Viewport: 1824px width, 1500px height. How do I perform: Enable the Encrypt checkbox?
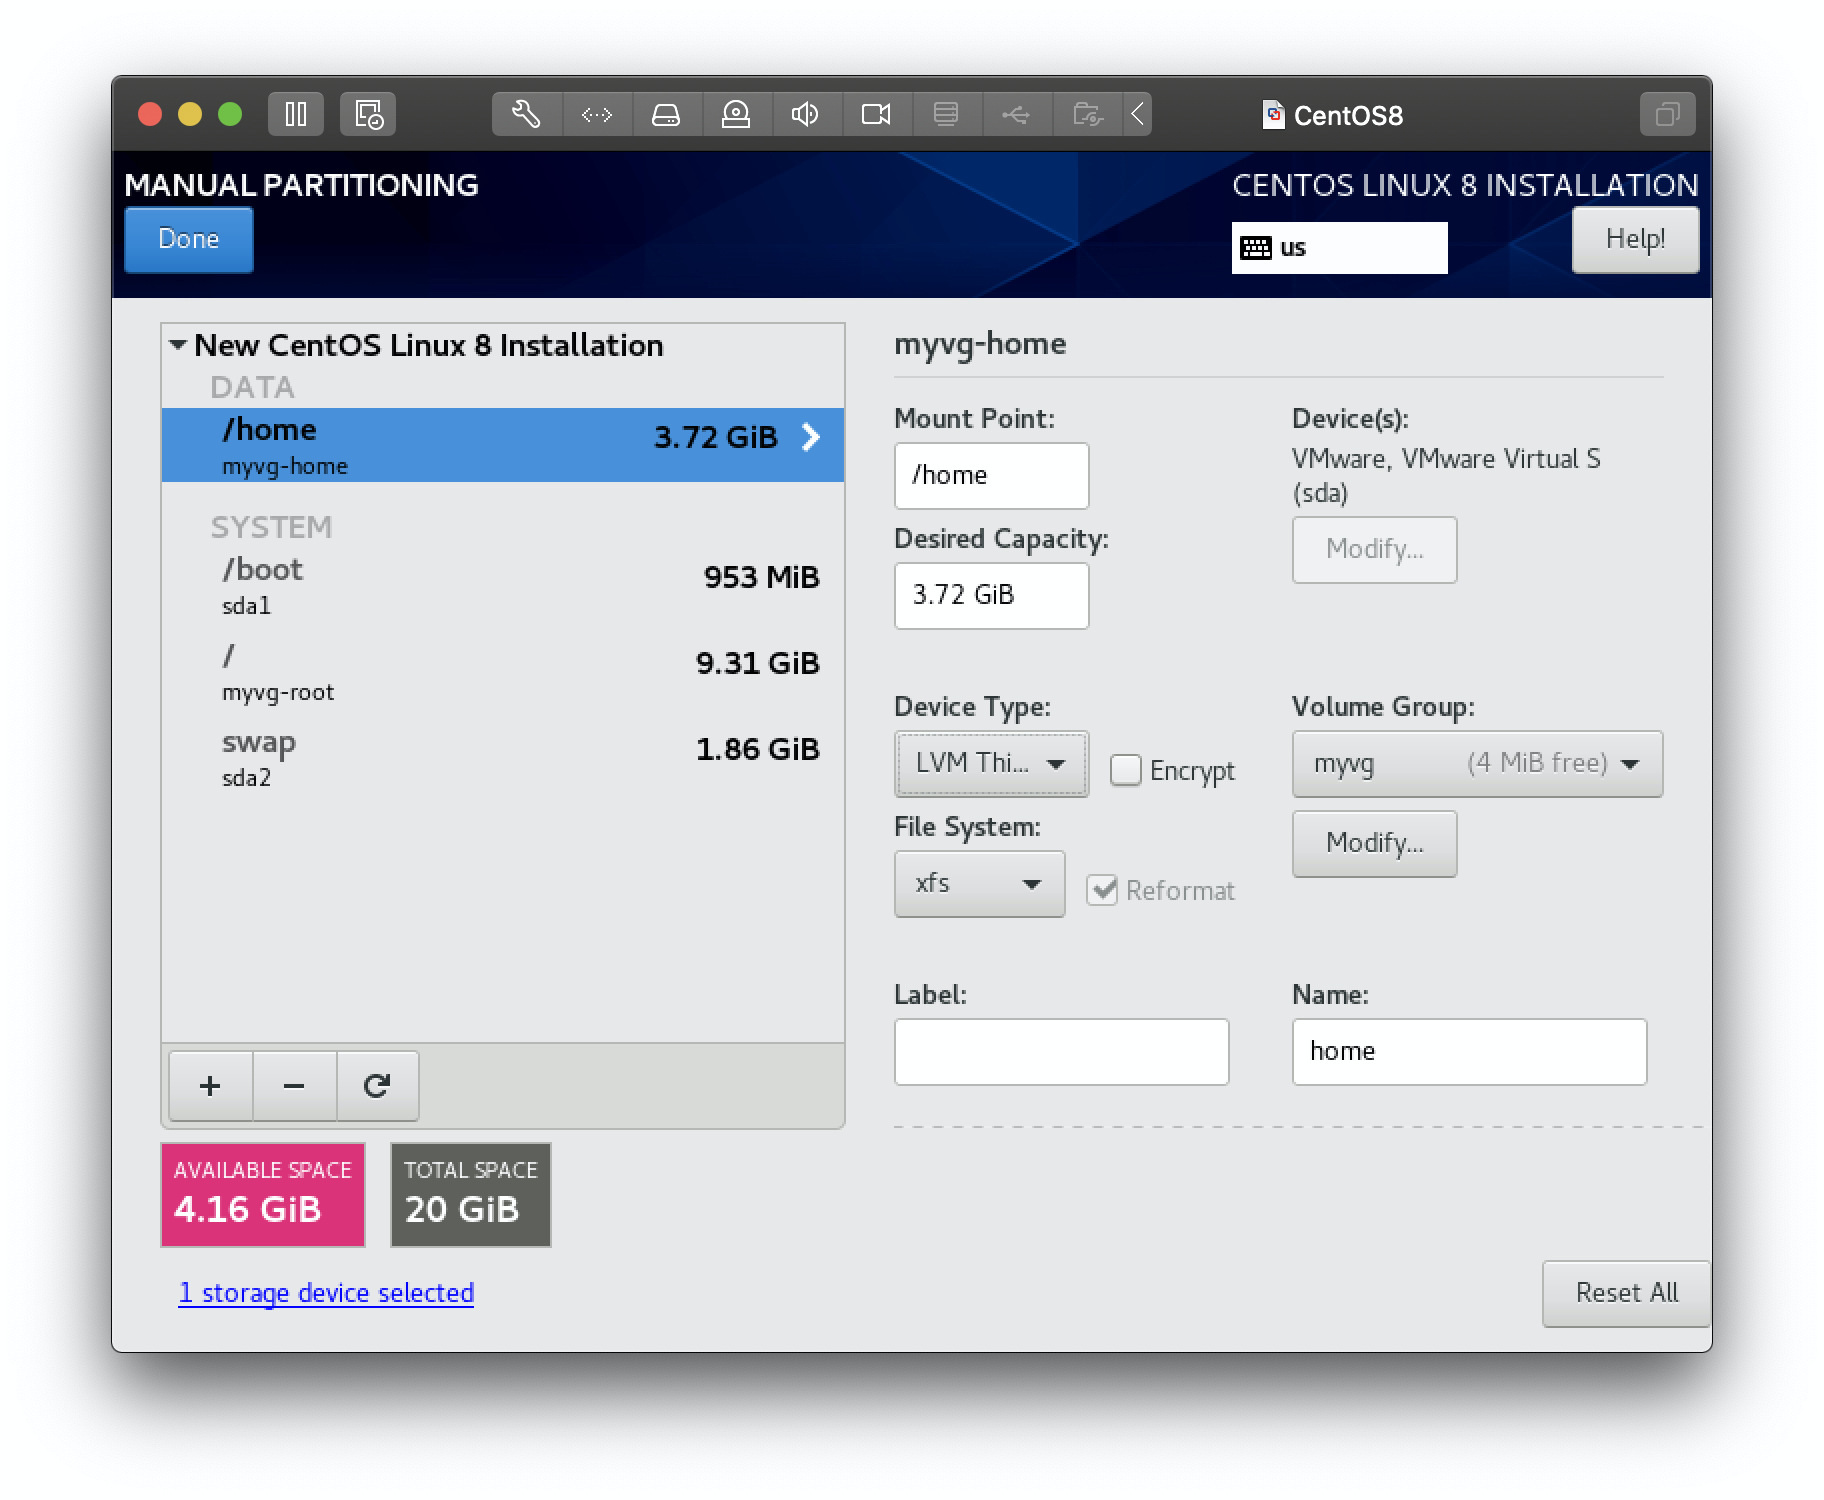pyautogui.click(x=1126, y=770)
